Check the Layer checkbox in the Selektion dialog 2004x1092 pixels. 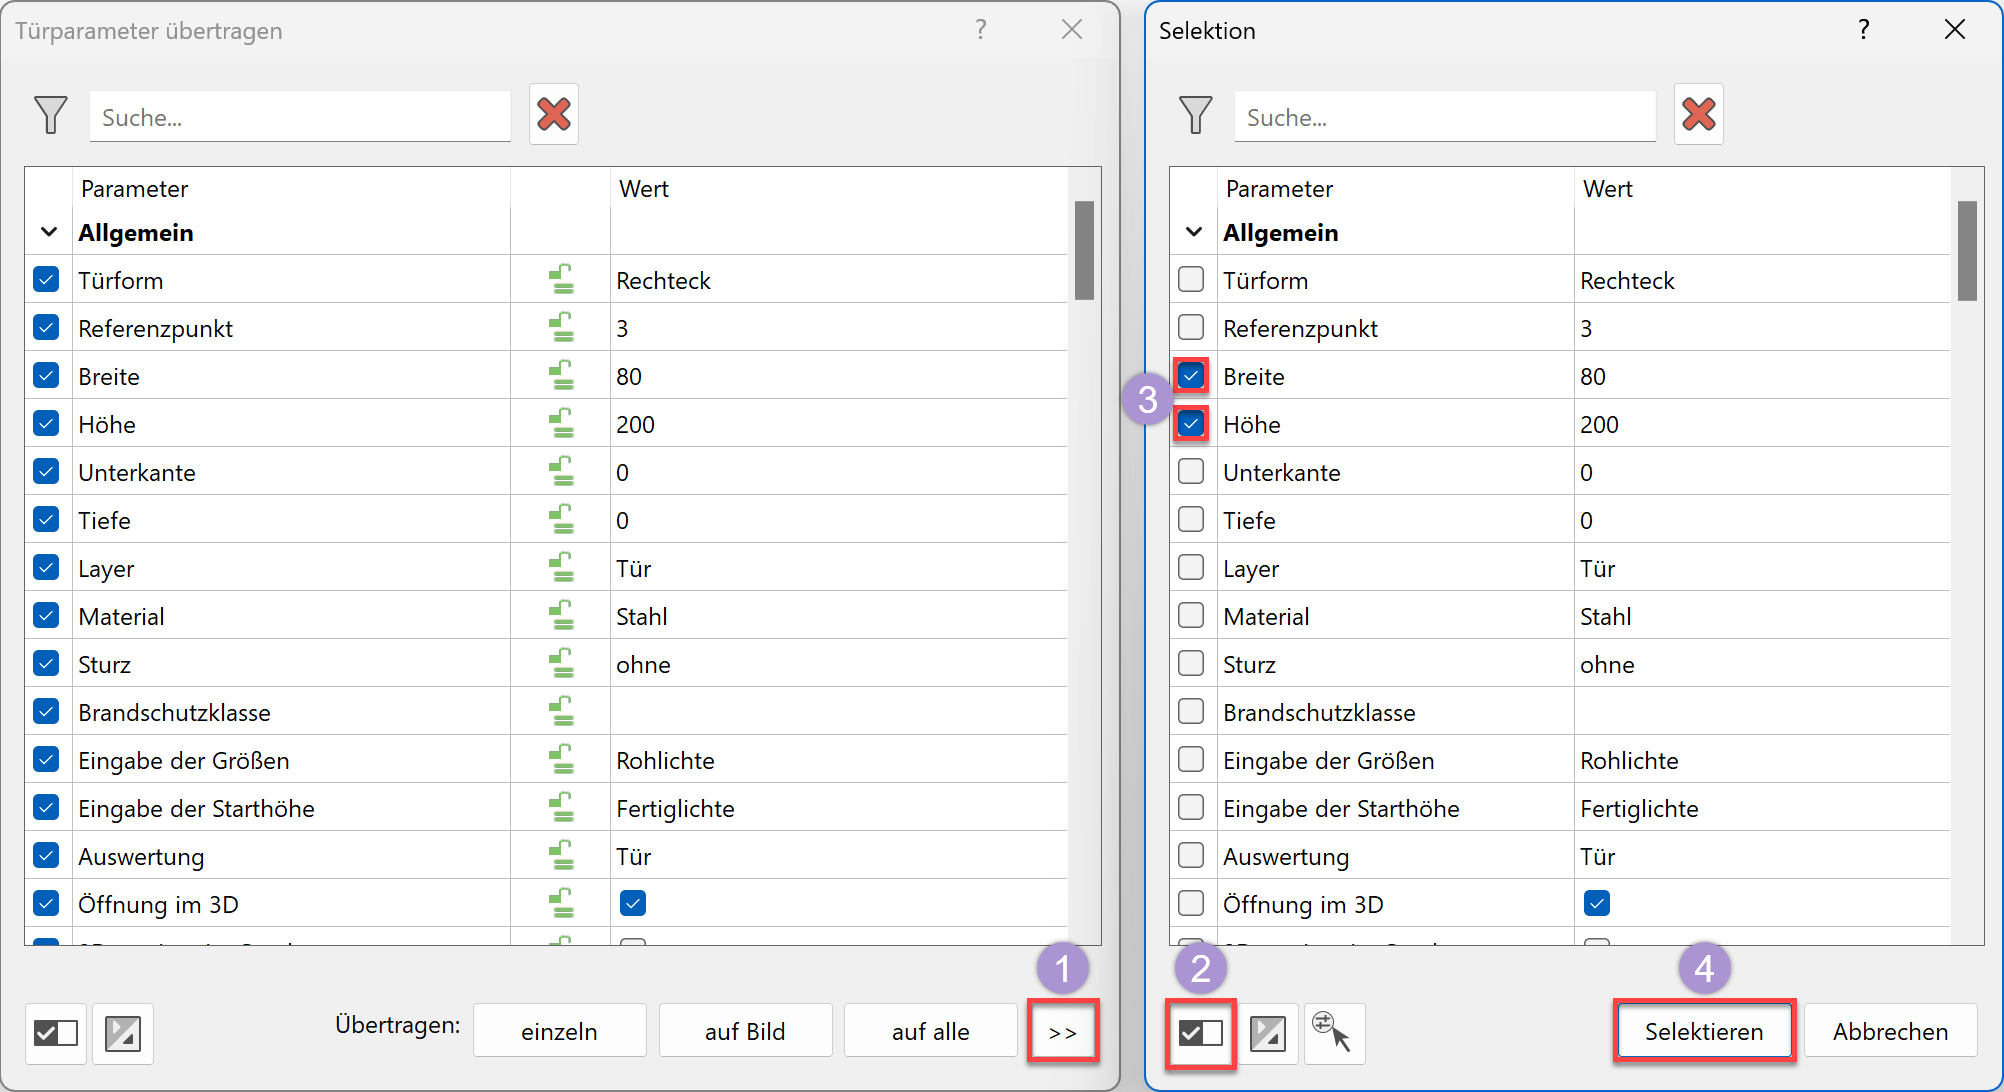(x=1191, y=568)
